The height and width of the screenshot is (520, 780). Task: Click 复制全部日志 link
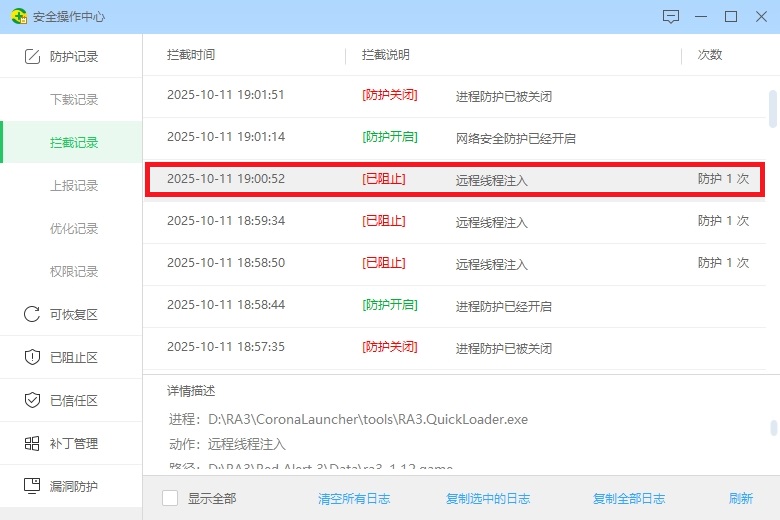coord(628,499)
